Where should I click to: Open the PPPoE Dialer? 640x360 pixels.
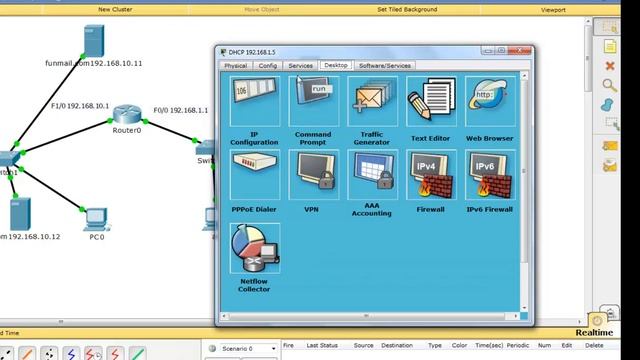[255, 175]
